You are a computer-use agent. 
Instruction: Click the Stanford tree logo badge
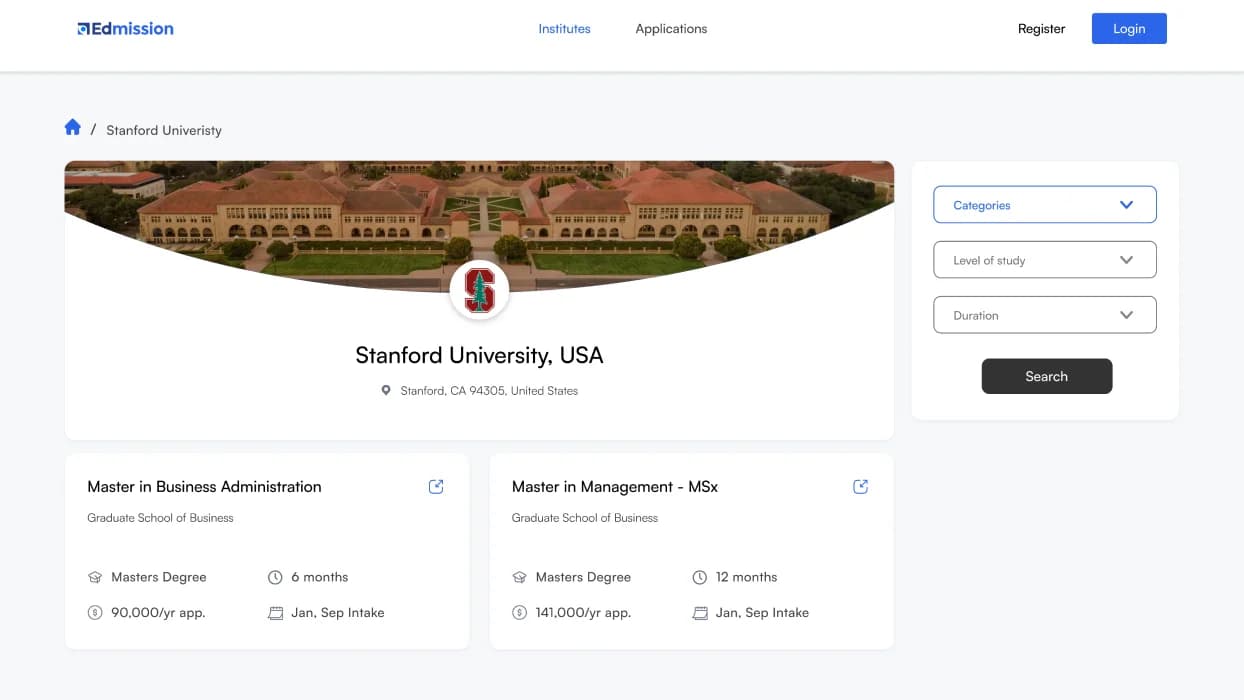click(x=480, y=291)
